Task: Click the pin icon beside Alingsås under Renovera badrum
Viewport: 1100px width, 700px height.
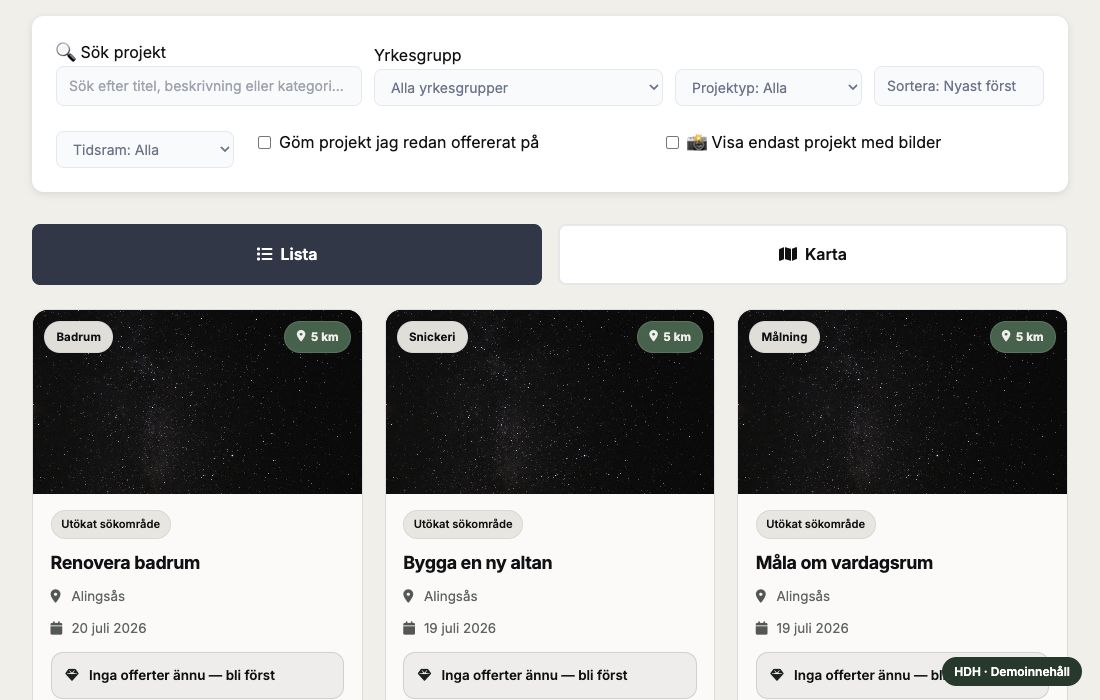Action: coord(55,596)
